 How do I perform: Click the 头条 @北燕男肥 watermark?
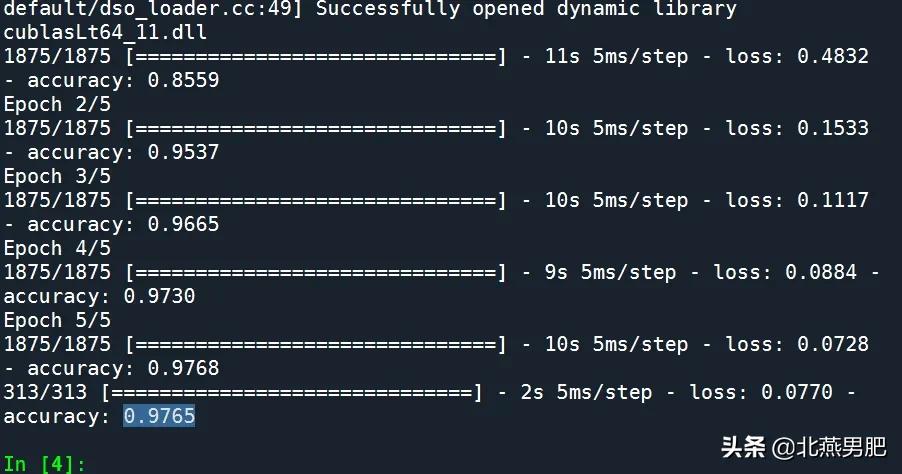799,446
